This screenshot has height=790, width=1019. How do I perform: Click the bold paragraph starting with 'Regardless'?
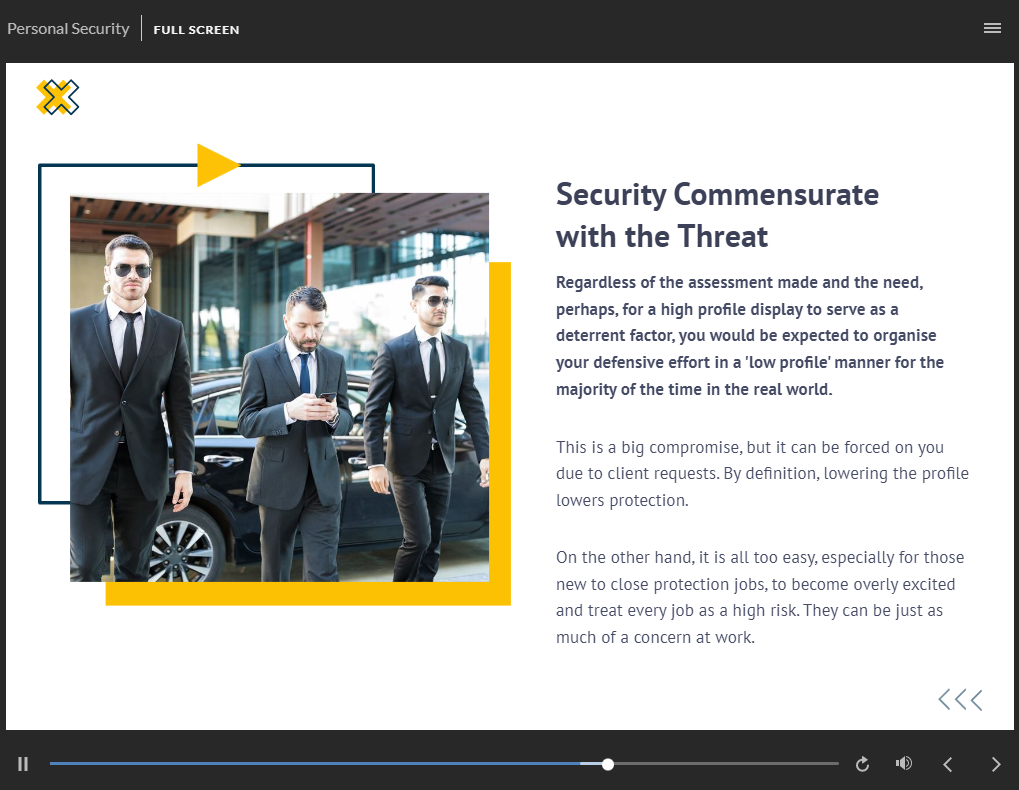pyautogui.click(x=750, y=336)
